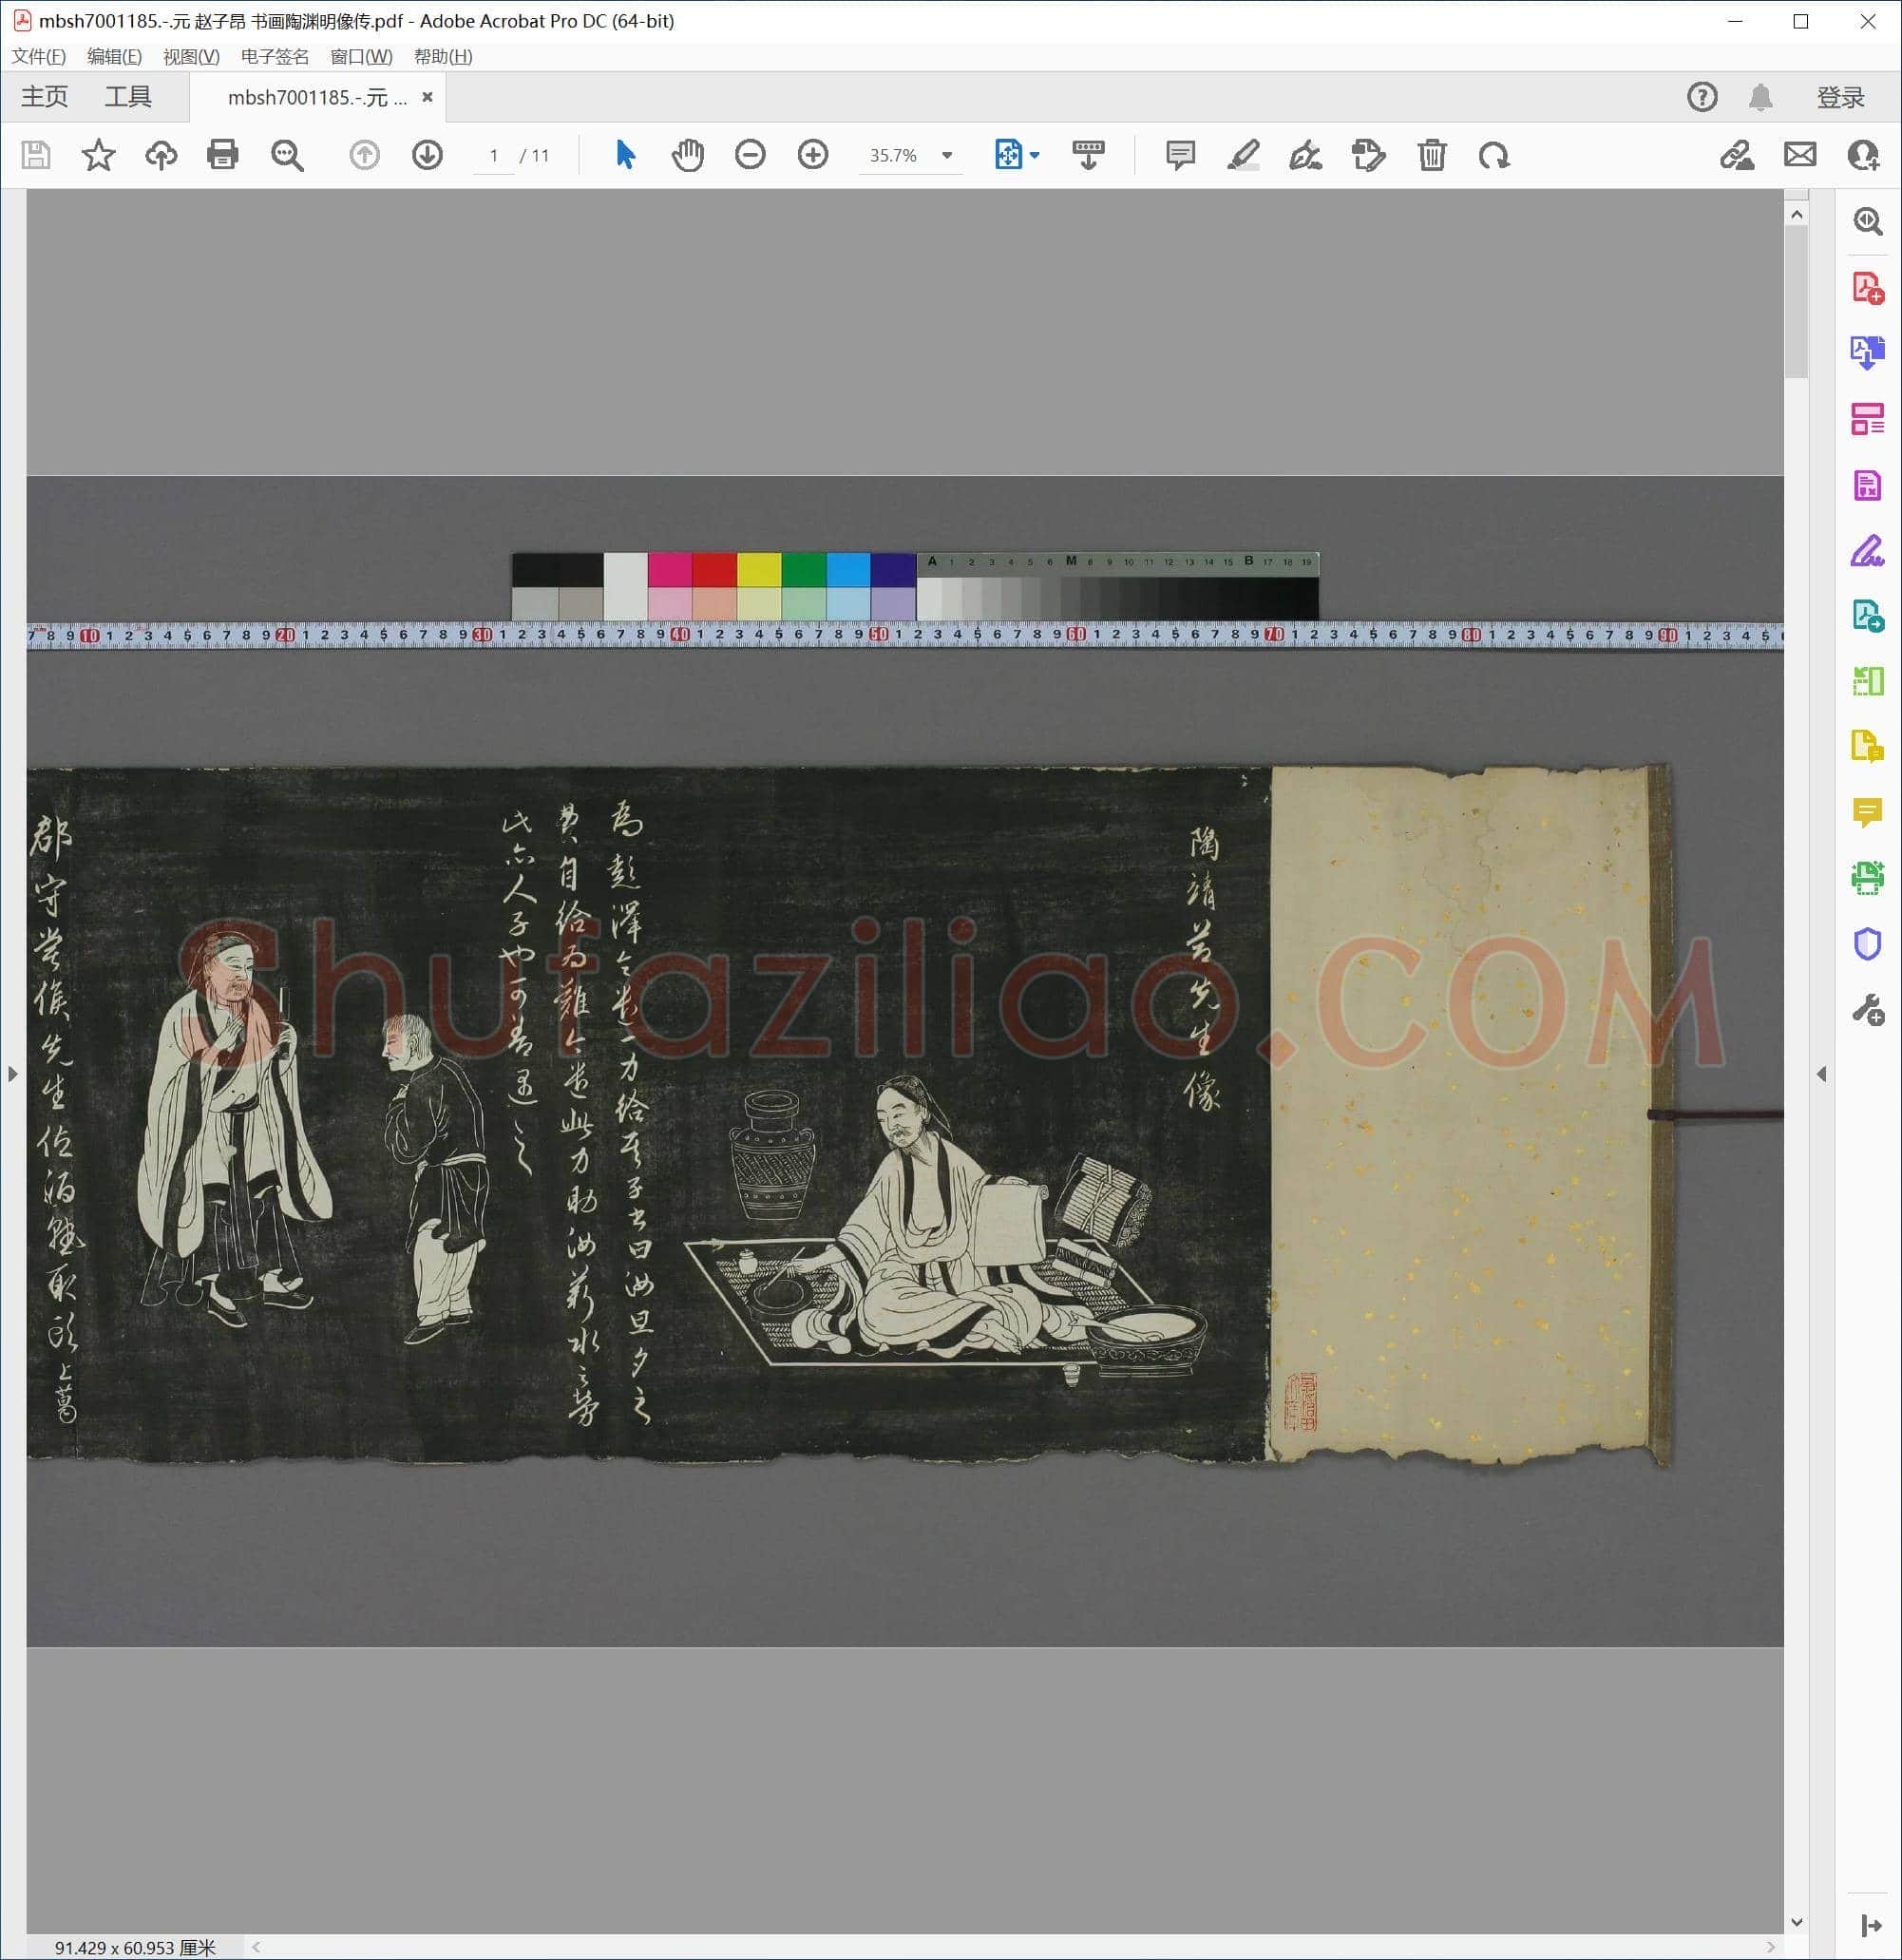Click the 登录 sign-in button
1902x1960 pixels.
(1841, 97)
